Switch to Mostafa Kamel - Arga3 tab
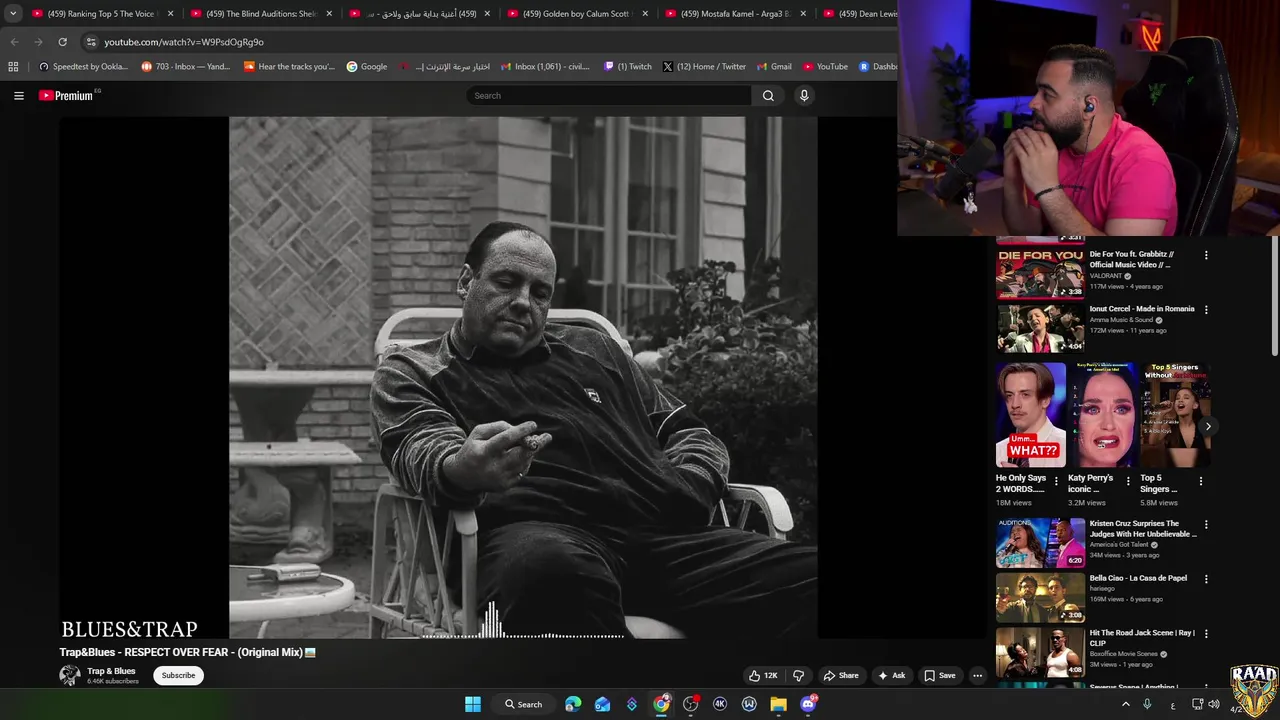The height and width of the screenshot is (720, 1280). (x=735, y=14)
